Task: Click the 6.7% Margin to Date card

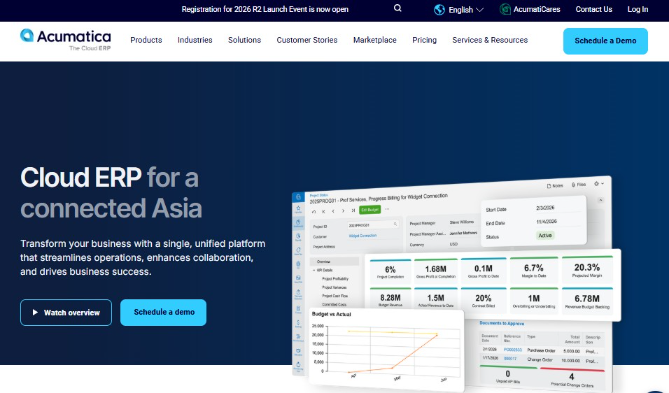Action: tap(533, 270)
